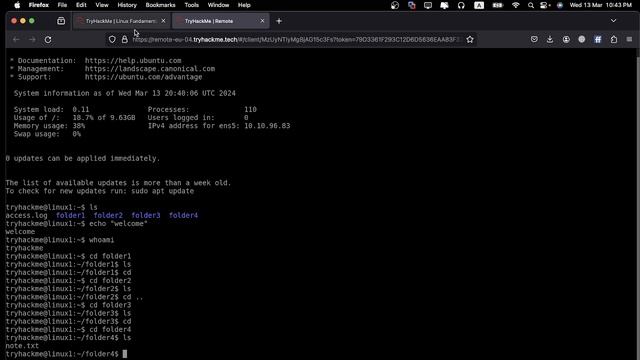Click the note.txt file name
Image resolution: width=640 pixels, height=360 pixels.
pos(22,346)
